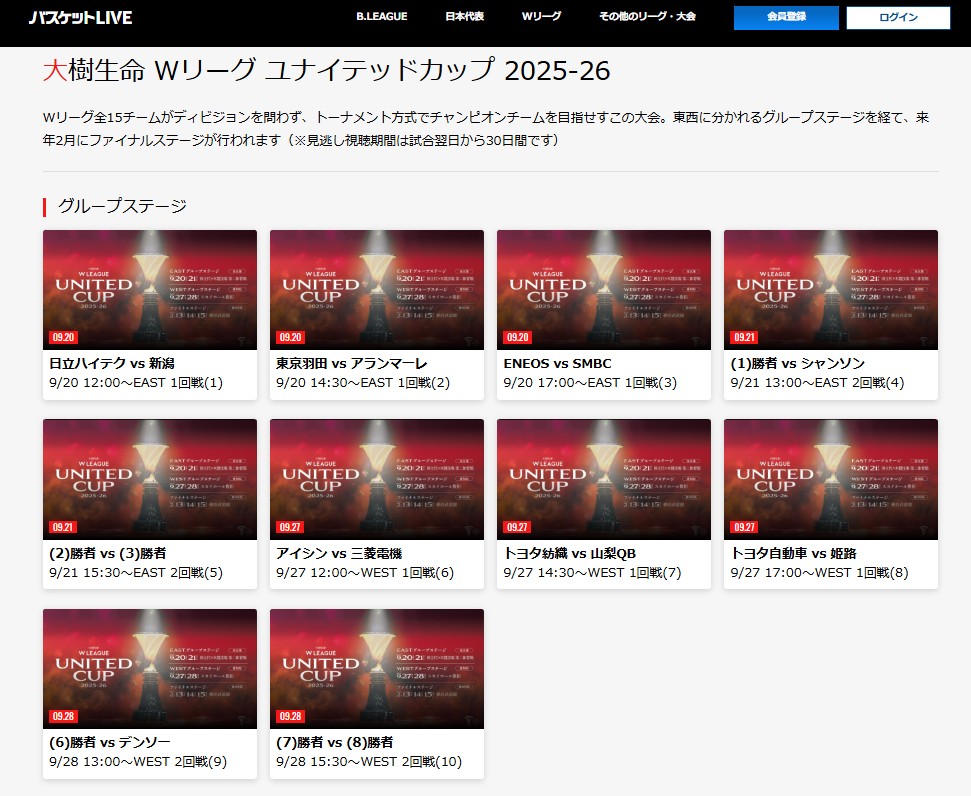Viewport: 971px width, 796px height.
Task: Click the 09.27 date badge on アイシン vs 三菱電機
Action: 290,527
